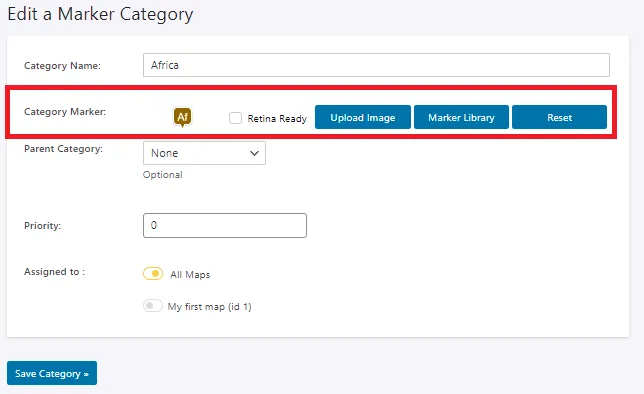Viewport: 644px width, 394px height.
Task: Click the Africa 'Af' marker icon
Action: pyautogui.click(x=182, y=118)
